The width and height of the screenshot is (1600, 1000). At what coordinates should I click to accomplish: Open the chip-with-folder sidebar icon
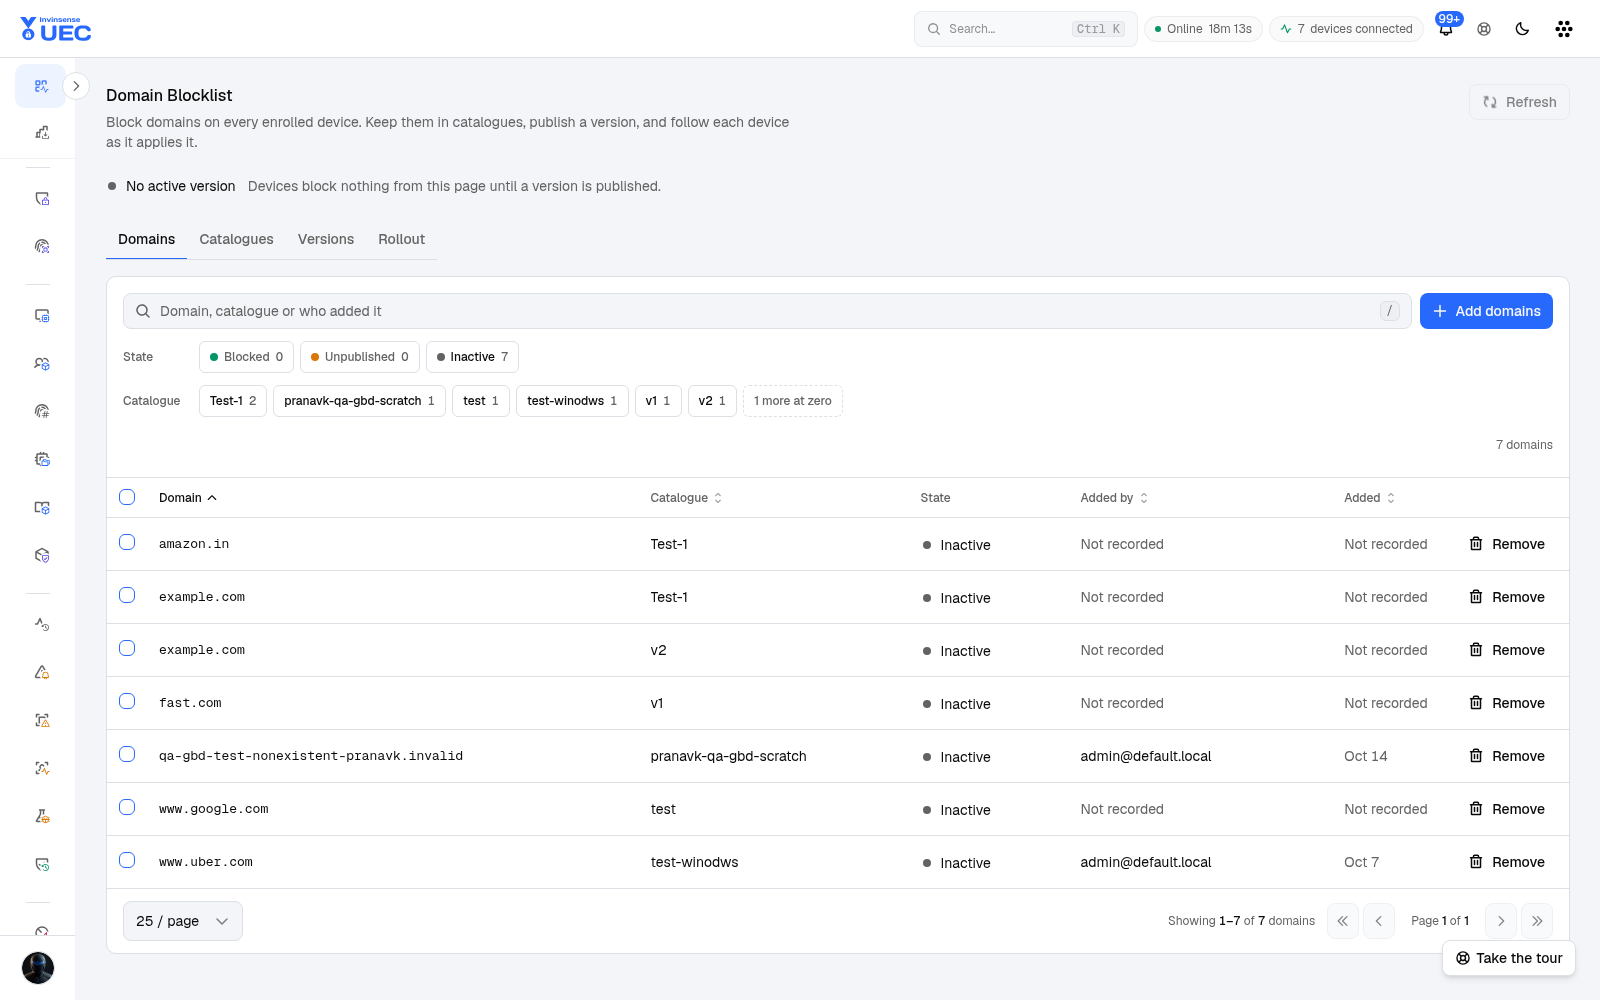click(x=42, y=460)
